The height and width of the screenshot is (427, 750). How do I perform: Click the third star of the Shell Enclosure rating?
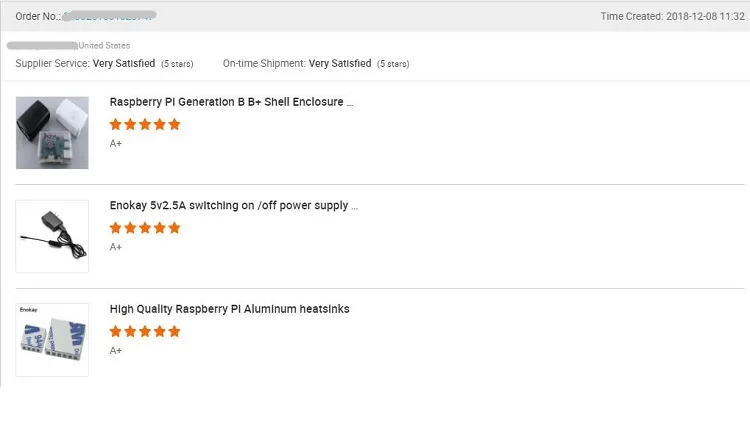pyautogui.click(x=145, y=125)
